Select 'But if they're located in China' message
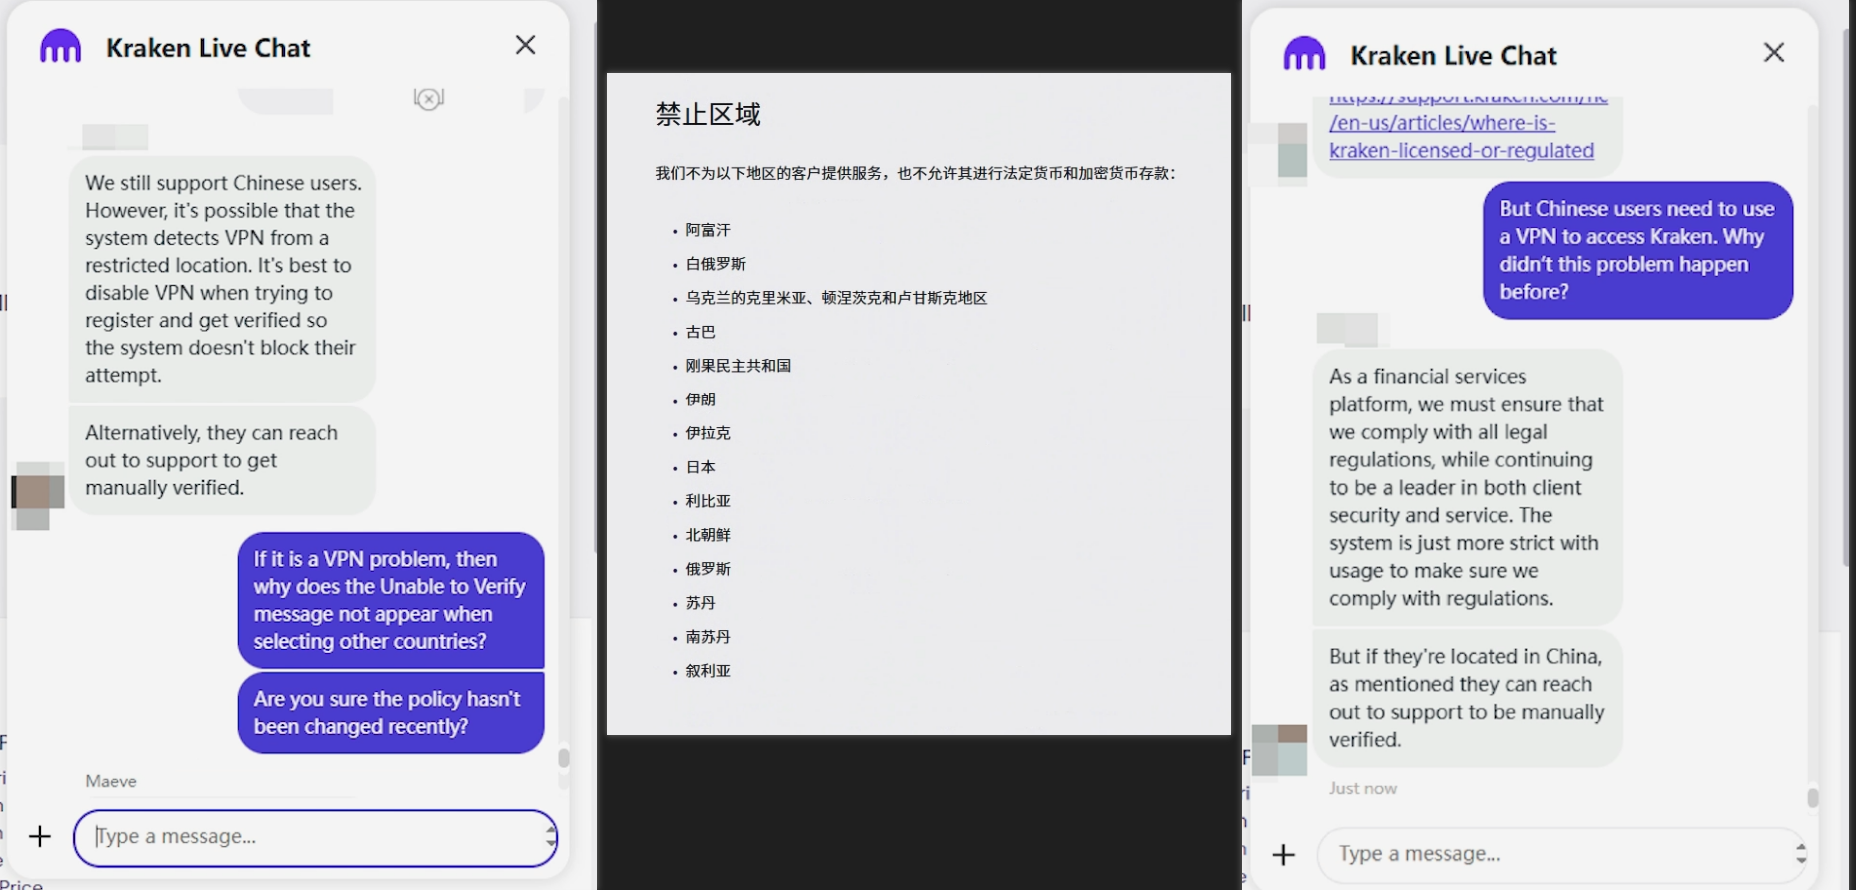The image size is (1856, 890). coord(1467,698)
